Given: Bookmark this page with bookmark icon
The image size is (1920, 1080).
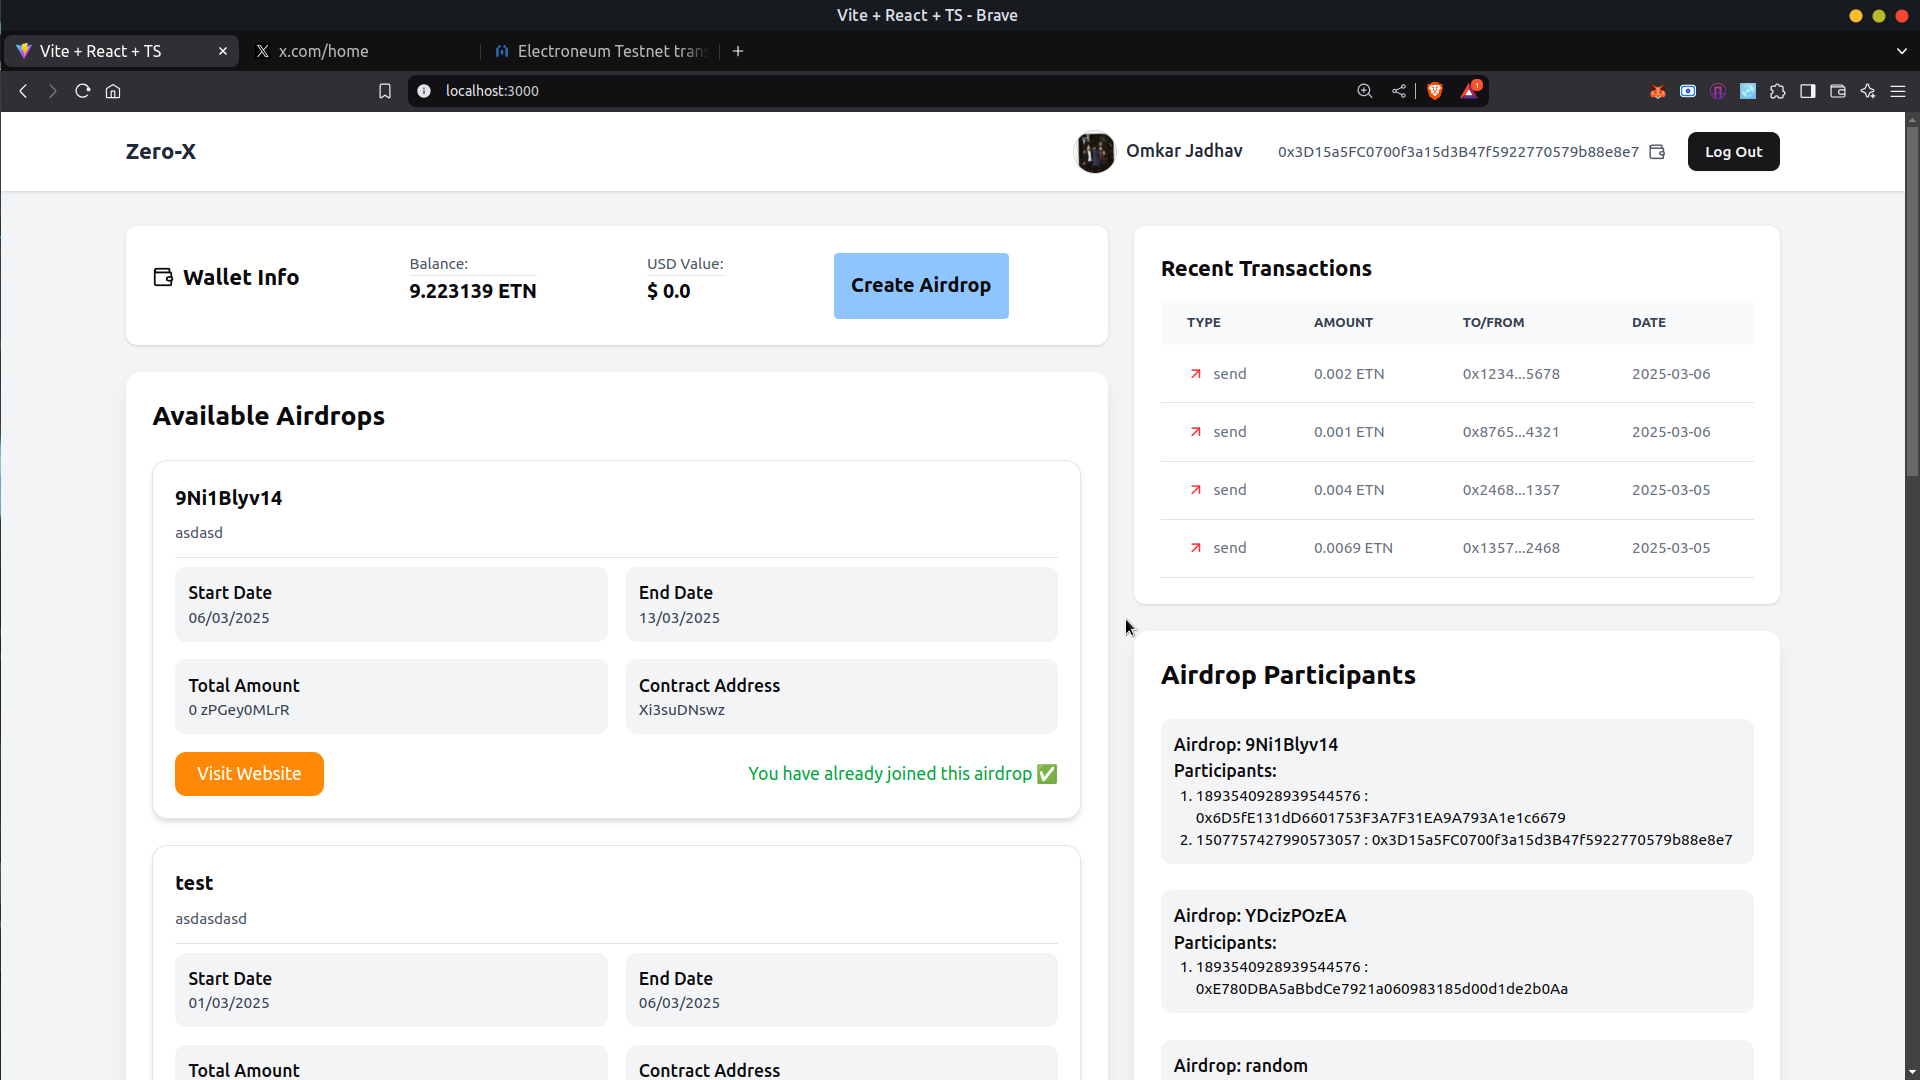Looking at the screenshot, I should (x=385, y=91).
